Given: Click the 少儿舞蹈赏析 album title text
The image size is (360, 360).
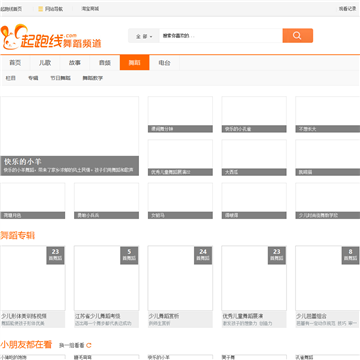Looking at the screenshot, I should click(x=164, y=316).
